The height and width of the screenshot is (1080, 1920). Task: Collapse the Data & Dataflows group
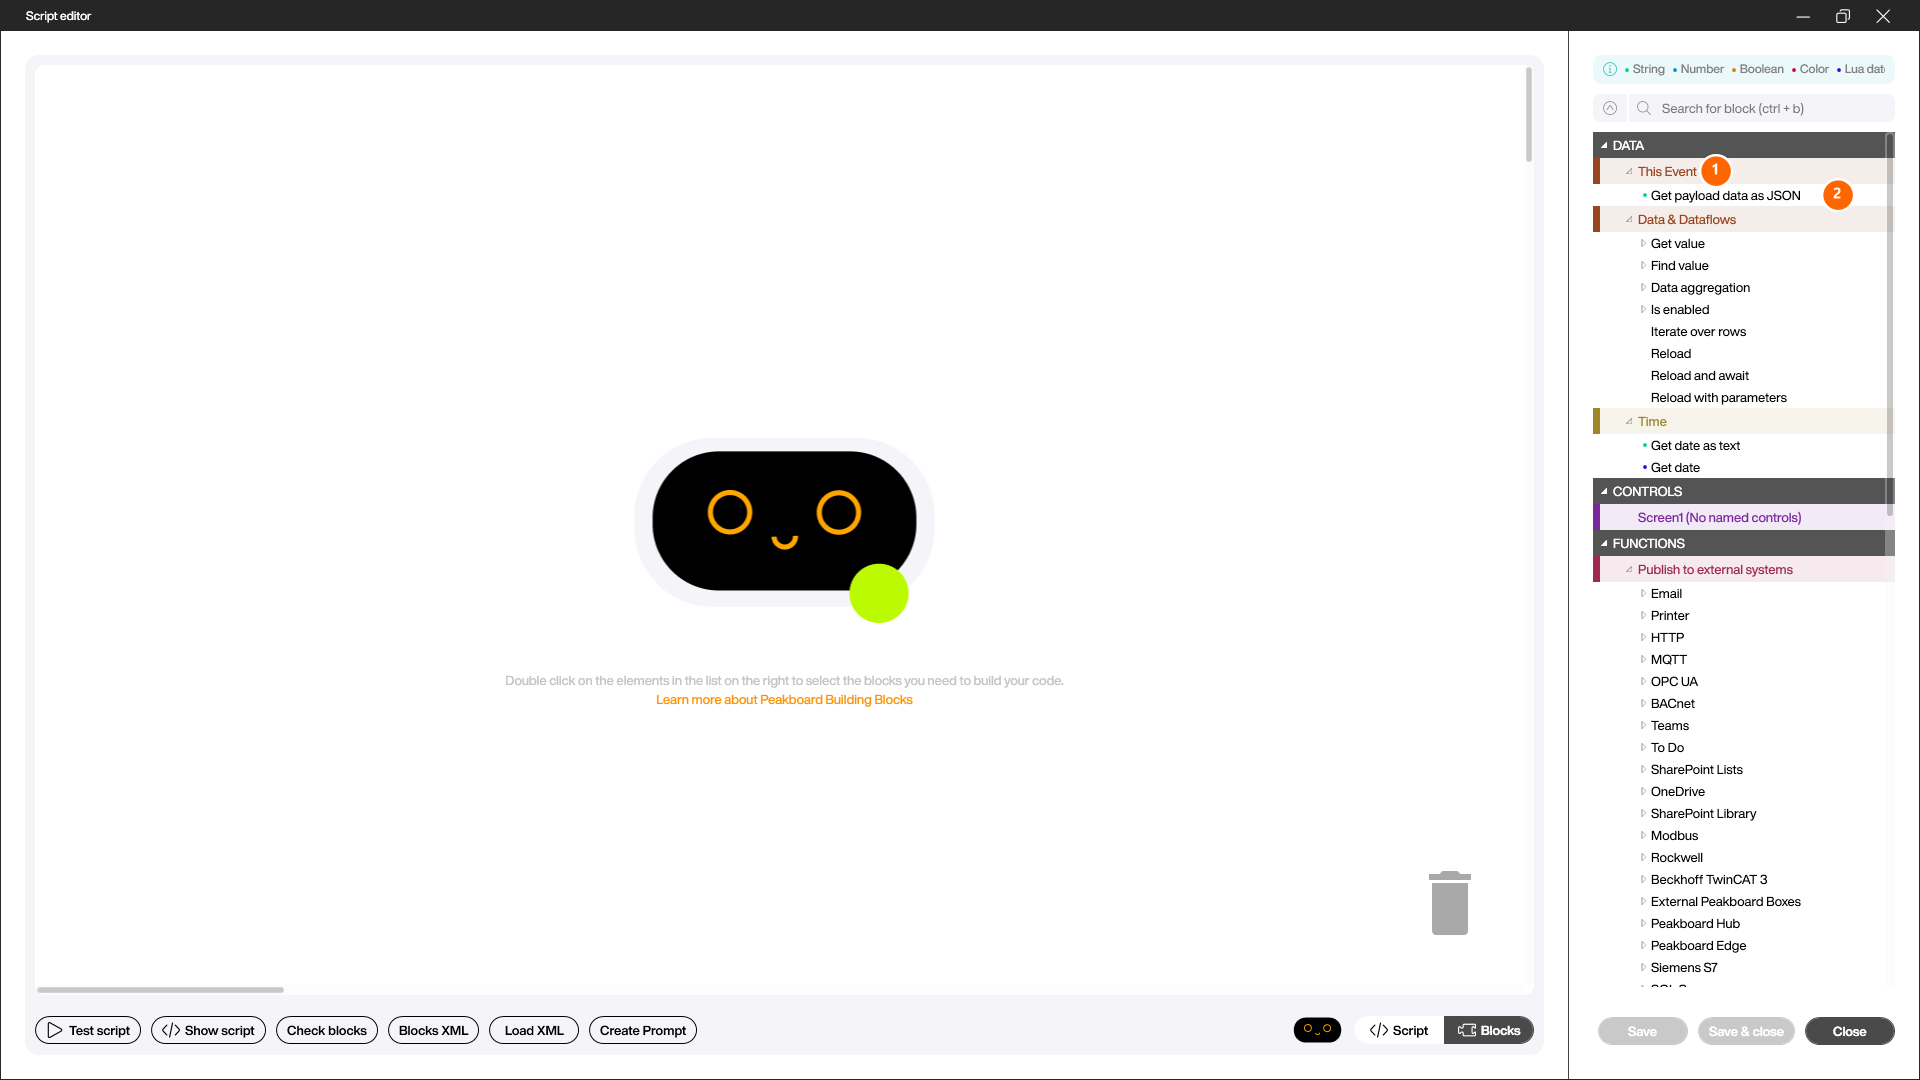pyautogui.click(x=1629, y=220)
